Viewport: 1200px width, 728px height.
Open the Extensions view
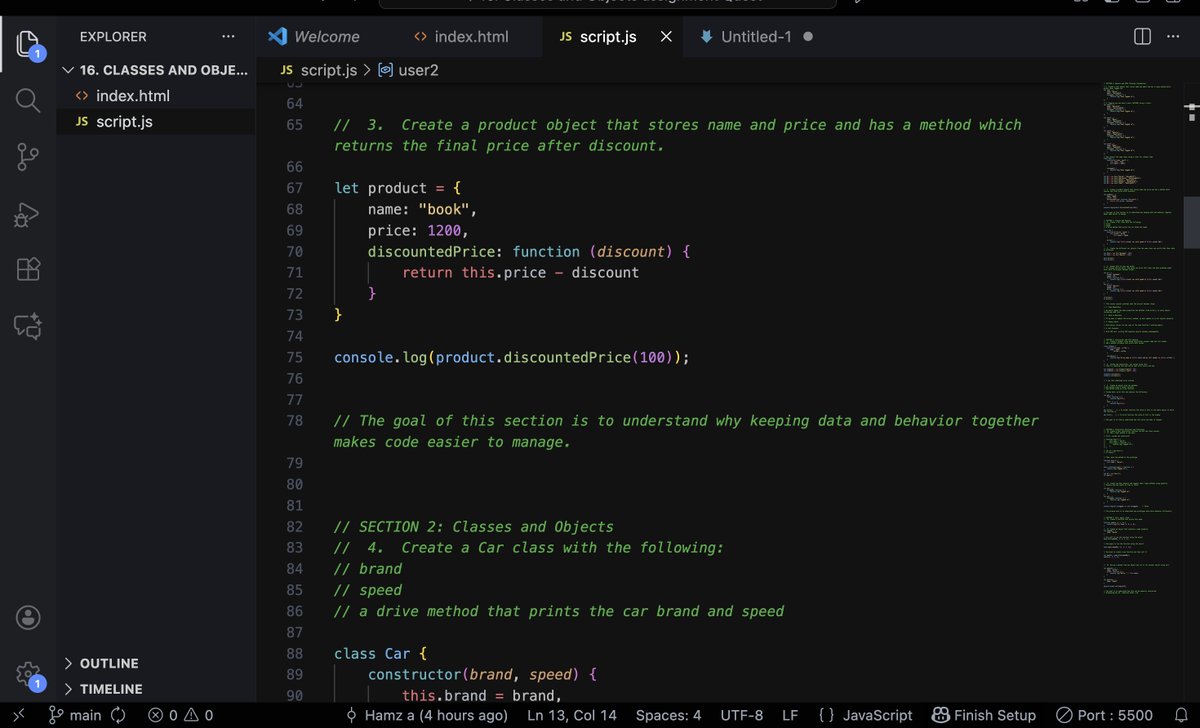[x=27, y=269]
